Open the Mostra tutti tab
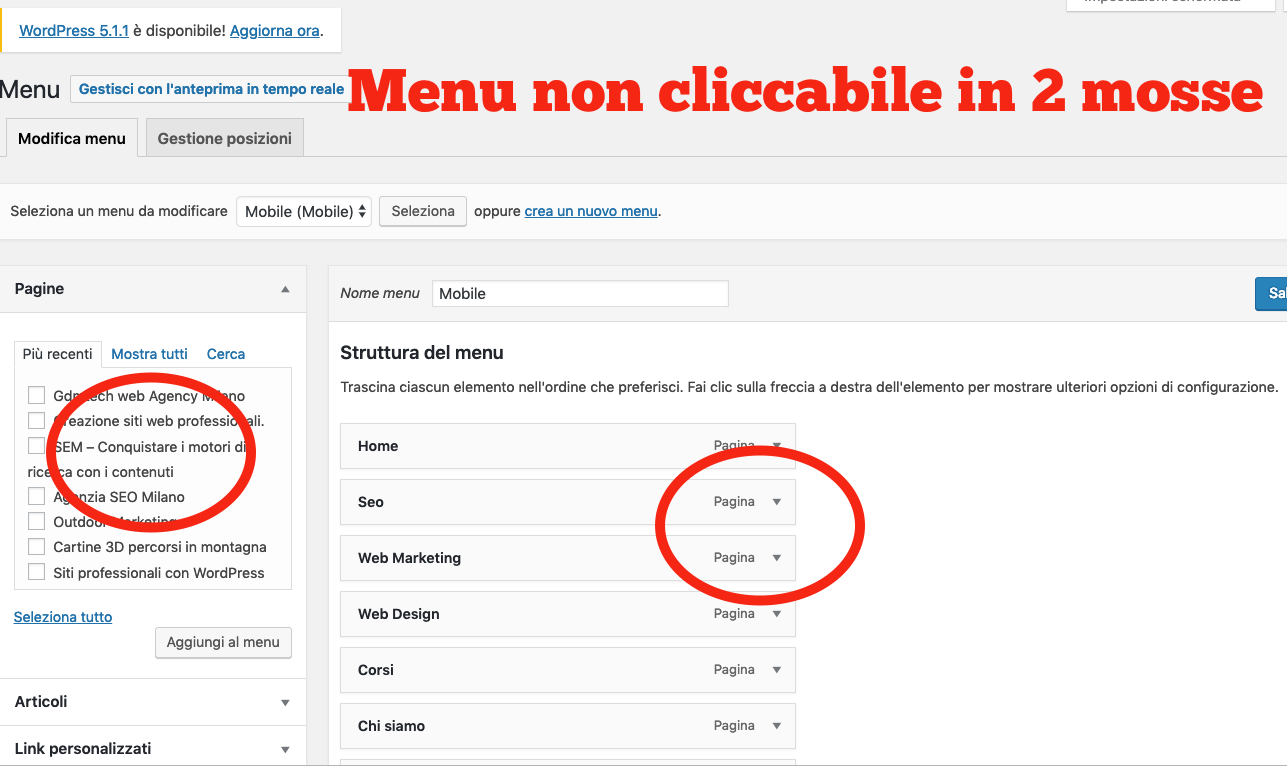 coord(150,354)
